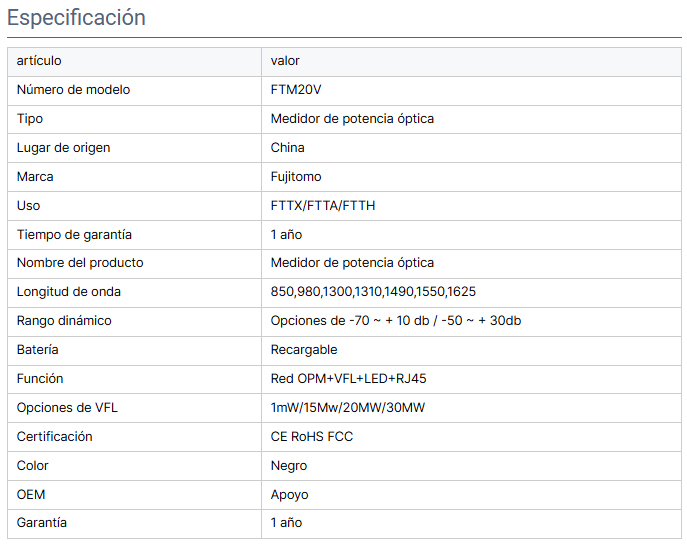687x545 pixels.
Task: Click the Recargable battery value
Action: click(x=304, y=350)
